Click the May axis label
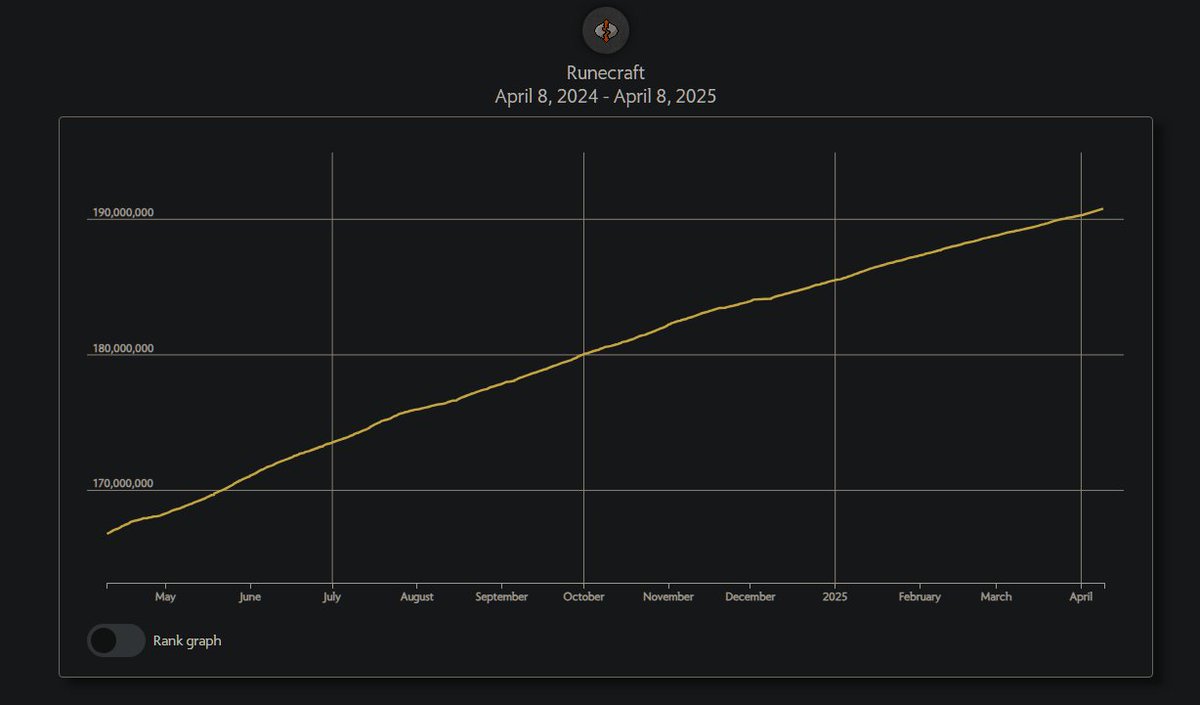The width and height of the screenshot is (1200, 705). pos(165,597)
